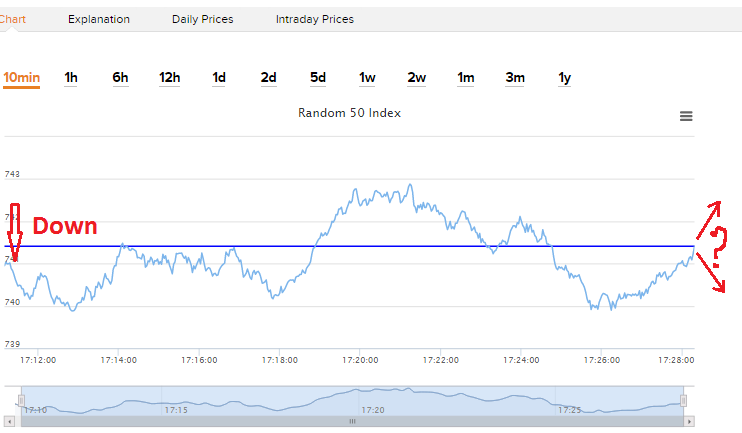Open the chart hamburger context menu
742x433 pixels.
click(x=686, y=116)
